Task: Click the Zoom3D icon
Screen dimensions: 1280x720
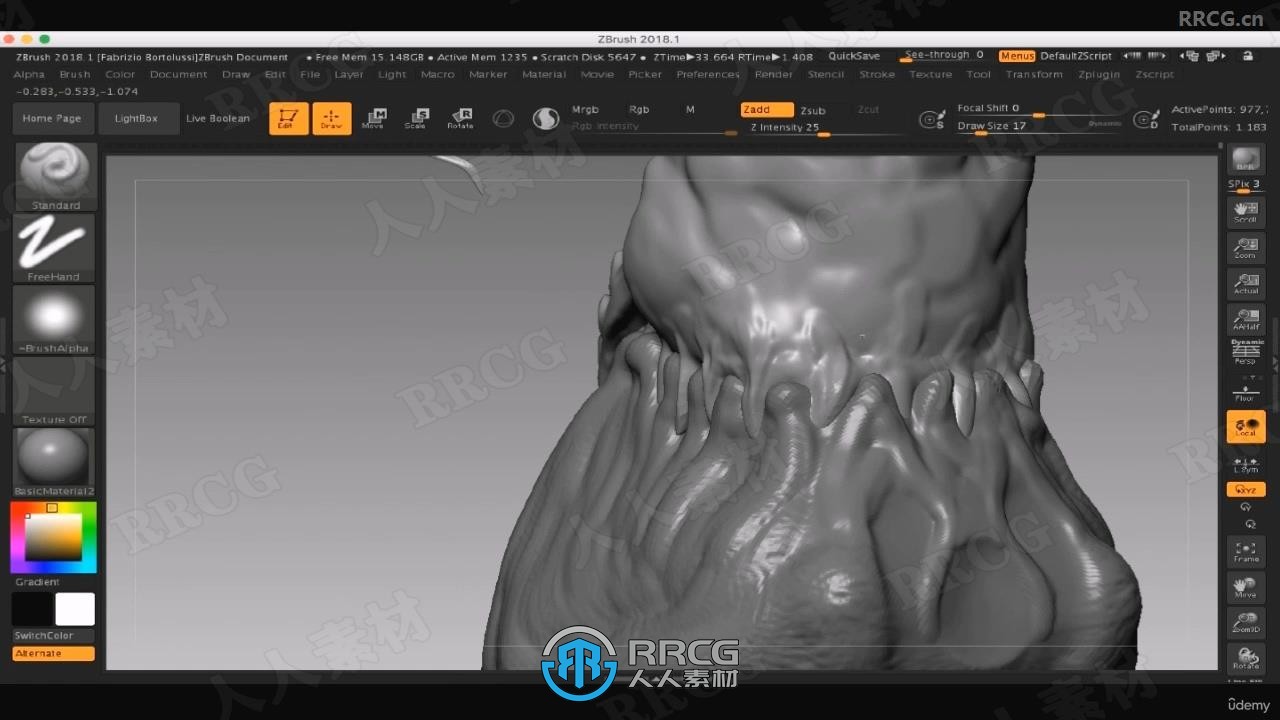Action: coord(1246,623)
